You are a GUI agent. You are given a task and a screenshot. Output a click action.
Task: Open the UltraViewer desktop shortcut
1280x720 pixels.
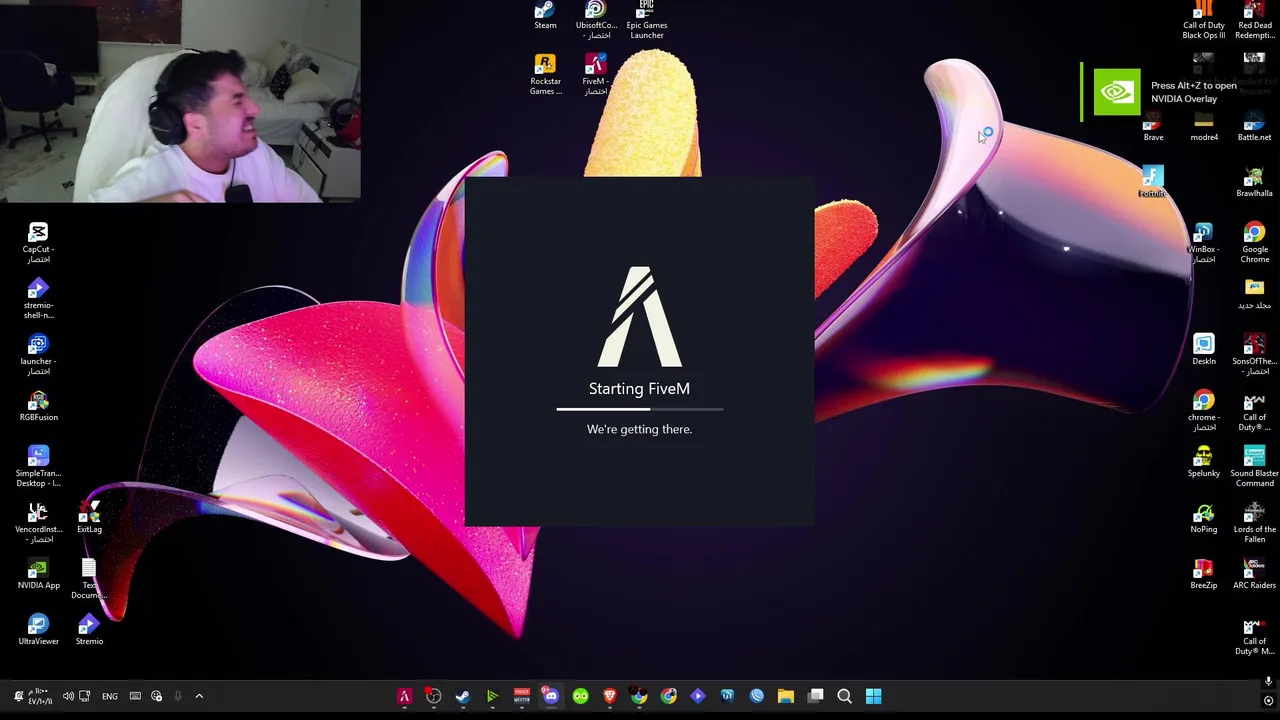coord(38,630)
